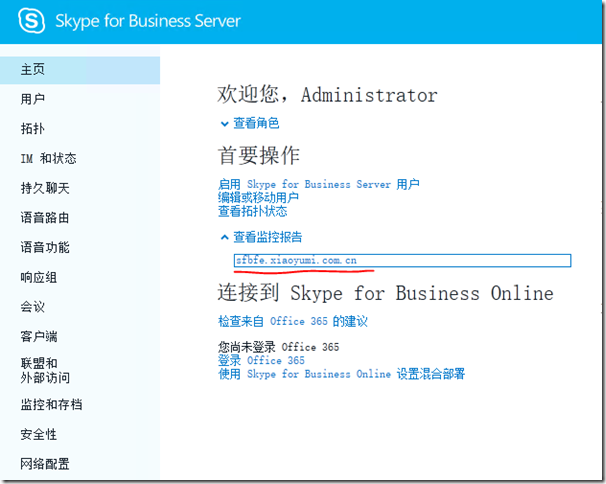Collapse the 查看监控报告 chevron
This screenshot has width=606, height=484.
click(224, 237)
